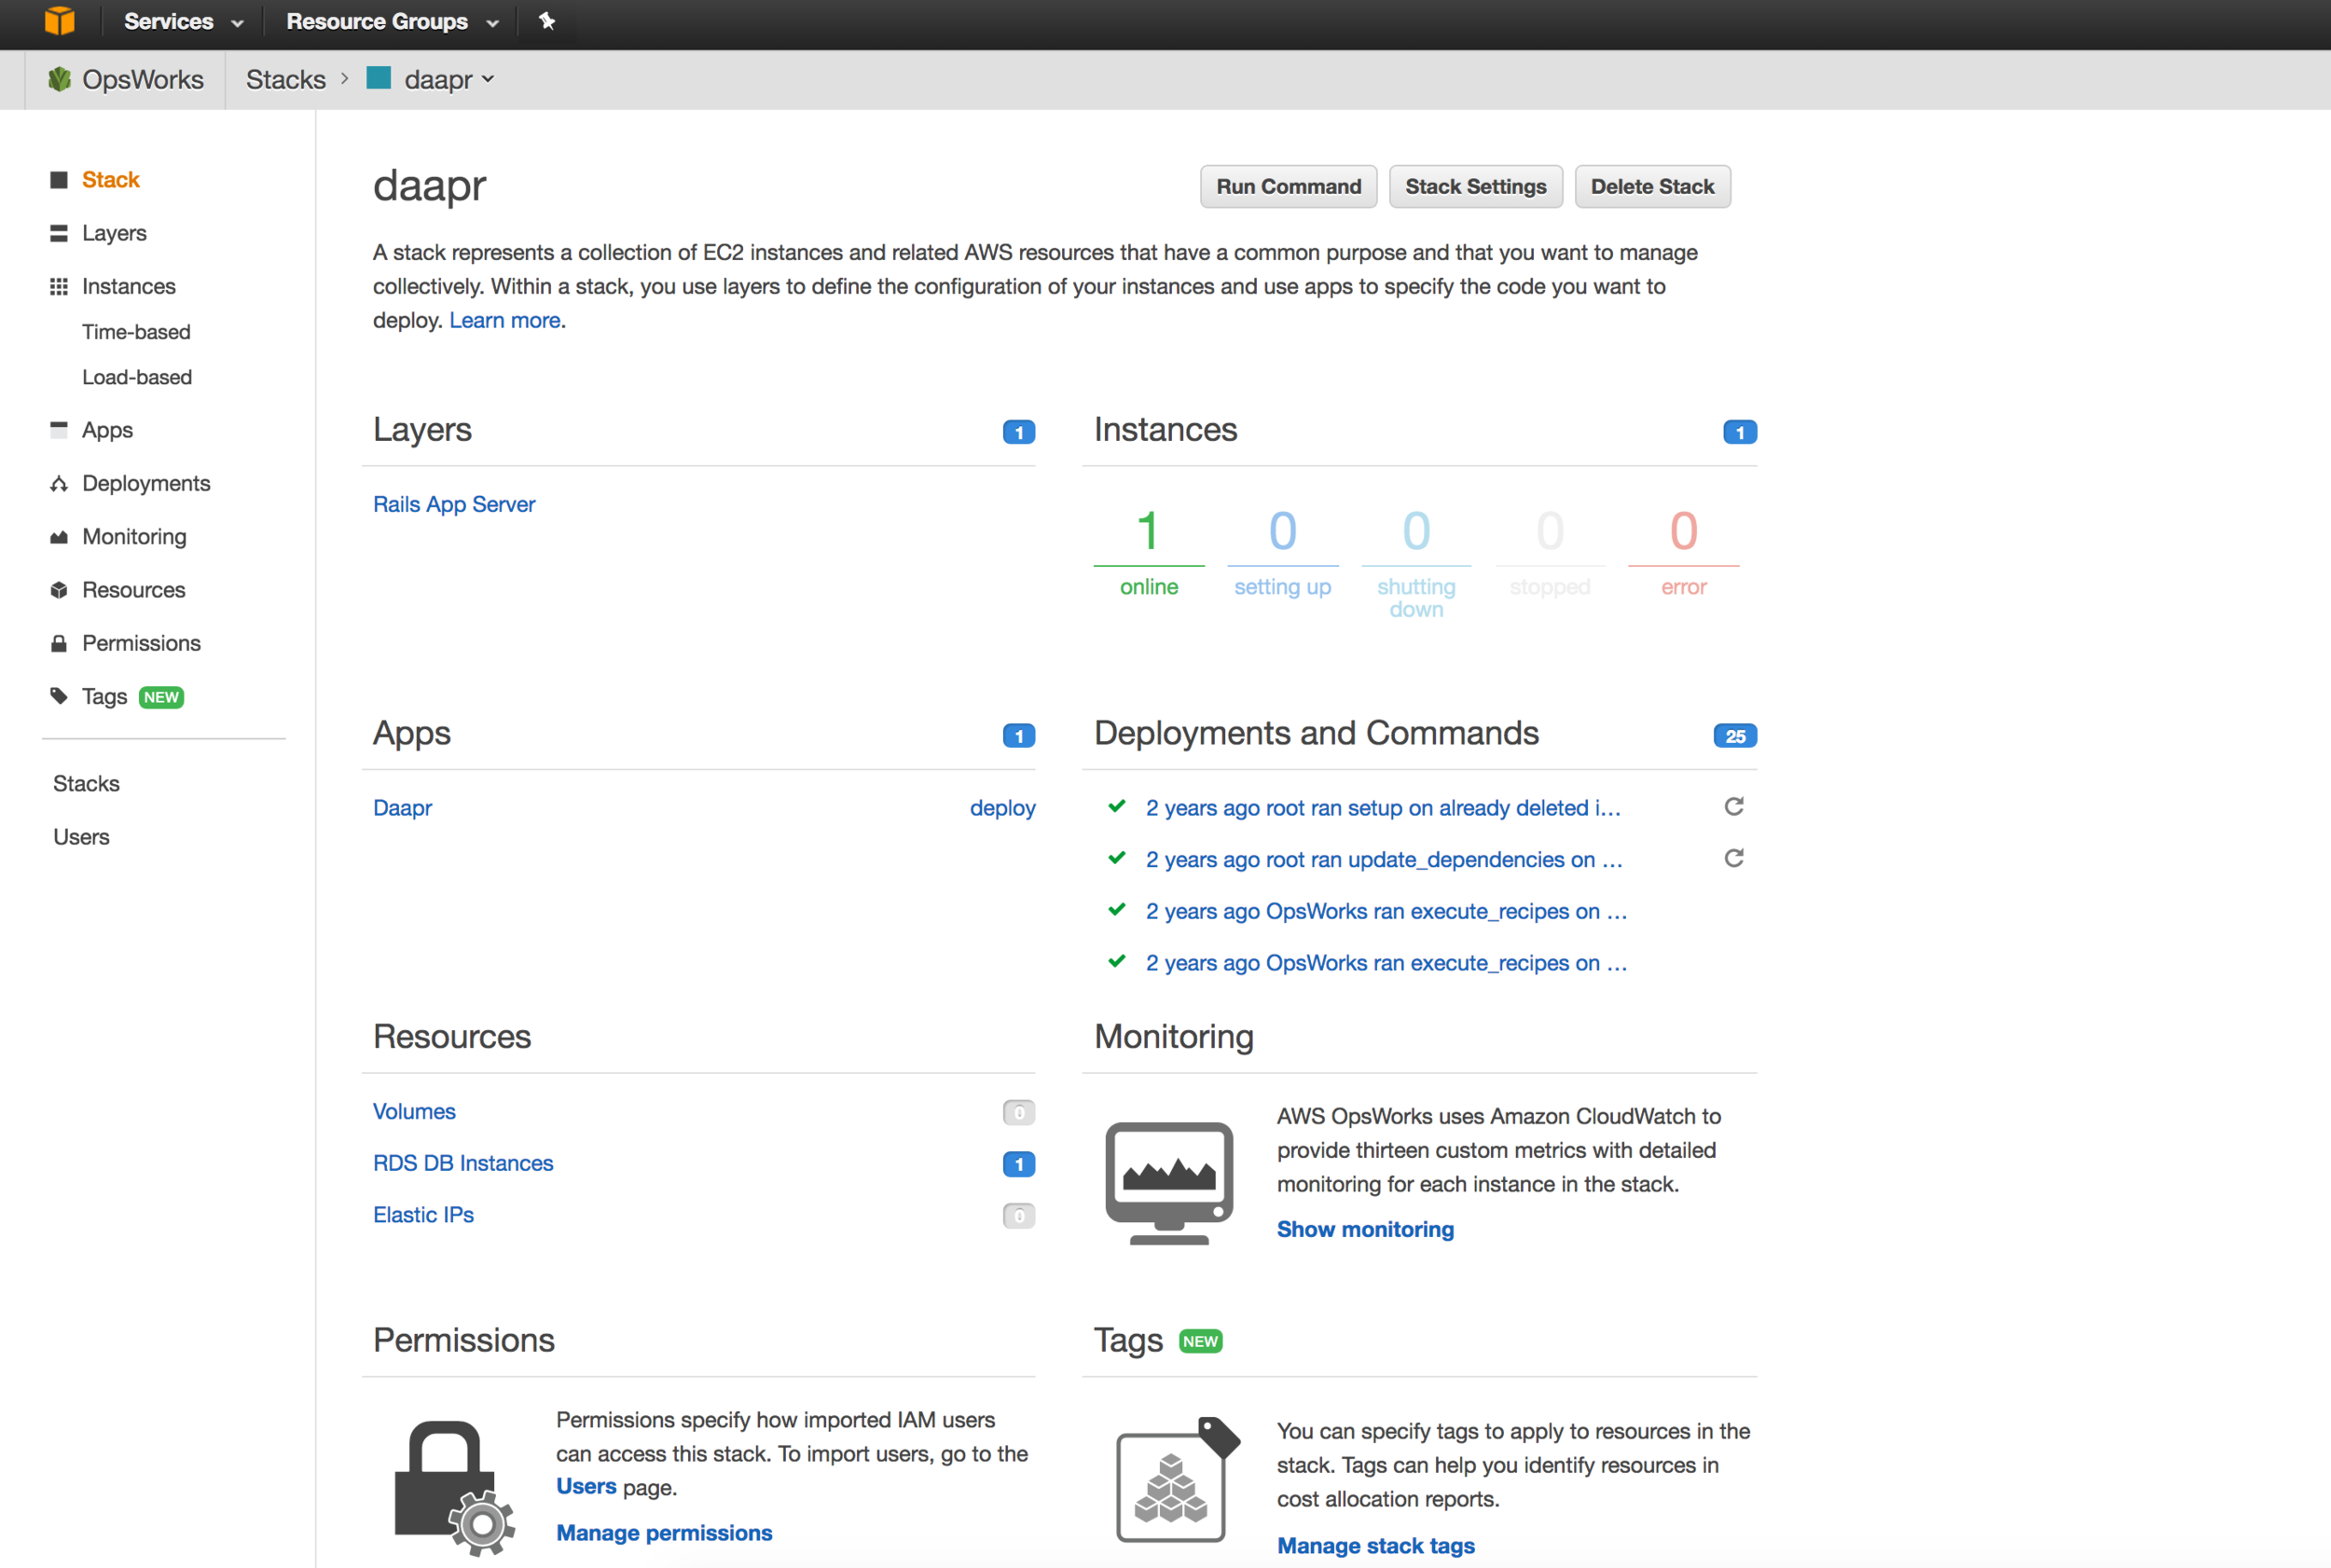Click the Instances grid icon in sidebar
Viewport: 2331px width, 1568px height.
click(59, 286)
